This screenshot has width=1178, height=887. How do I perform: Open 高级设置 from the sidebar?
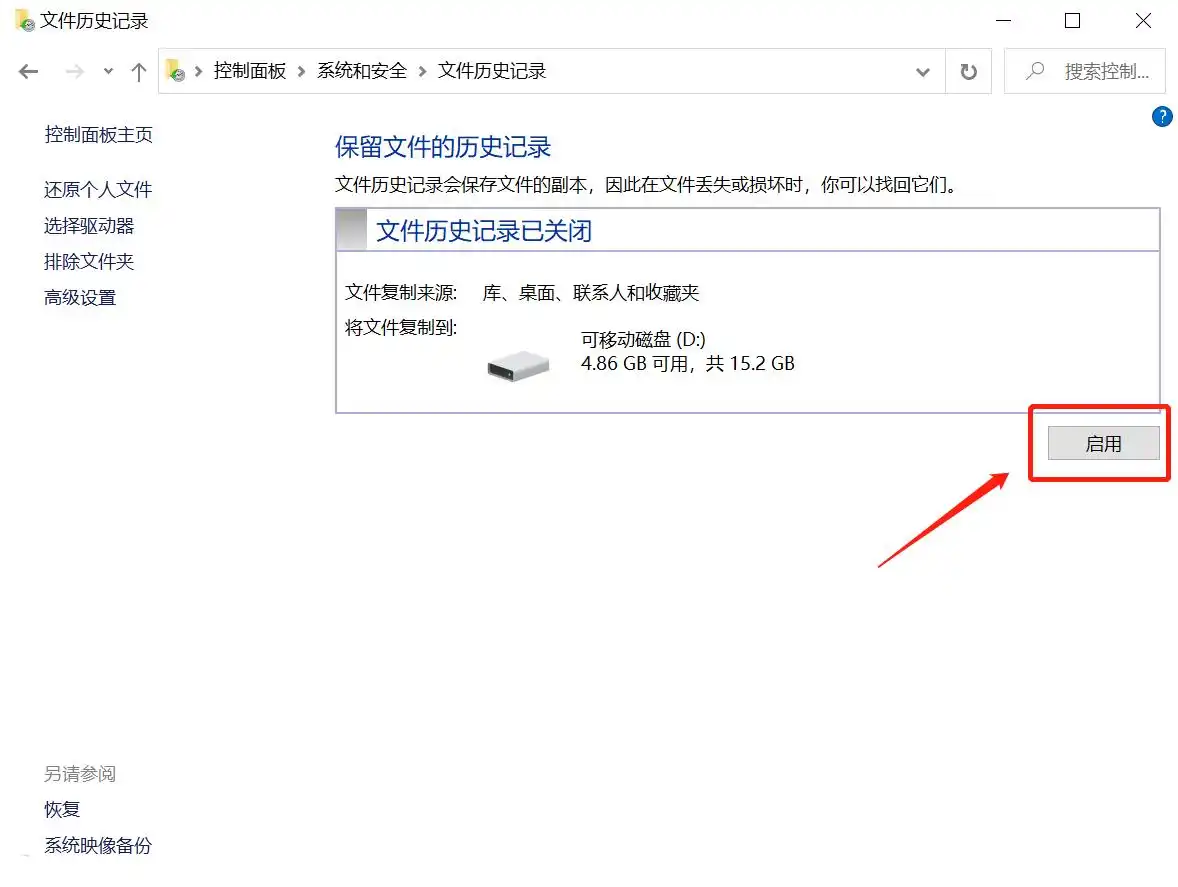pyautogui.click(x=79, y=297)
